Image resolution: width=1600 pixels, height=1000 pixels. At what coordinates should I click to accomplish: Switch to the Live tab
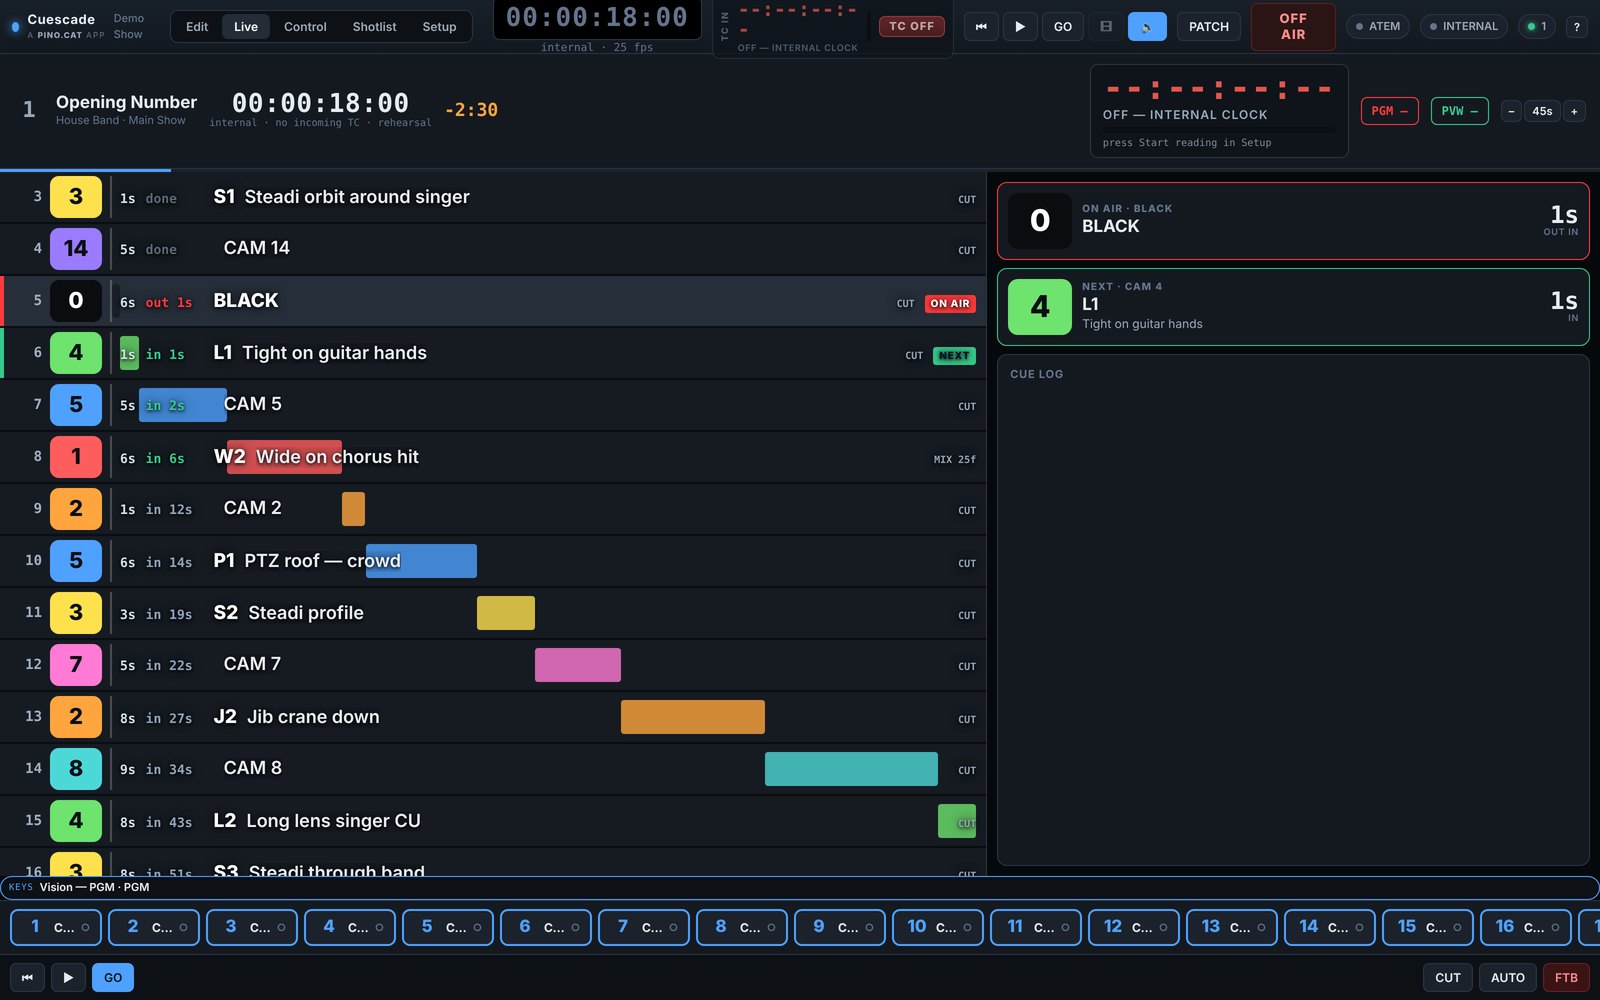(x=246, y=27)
